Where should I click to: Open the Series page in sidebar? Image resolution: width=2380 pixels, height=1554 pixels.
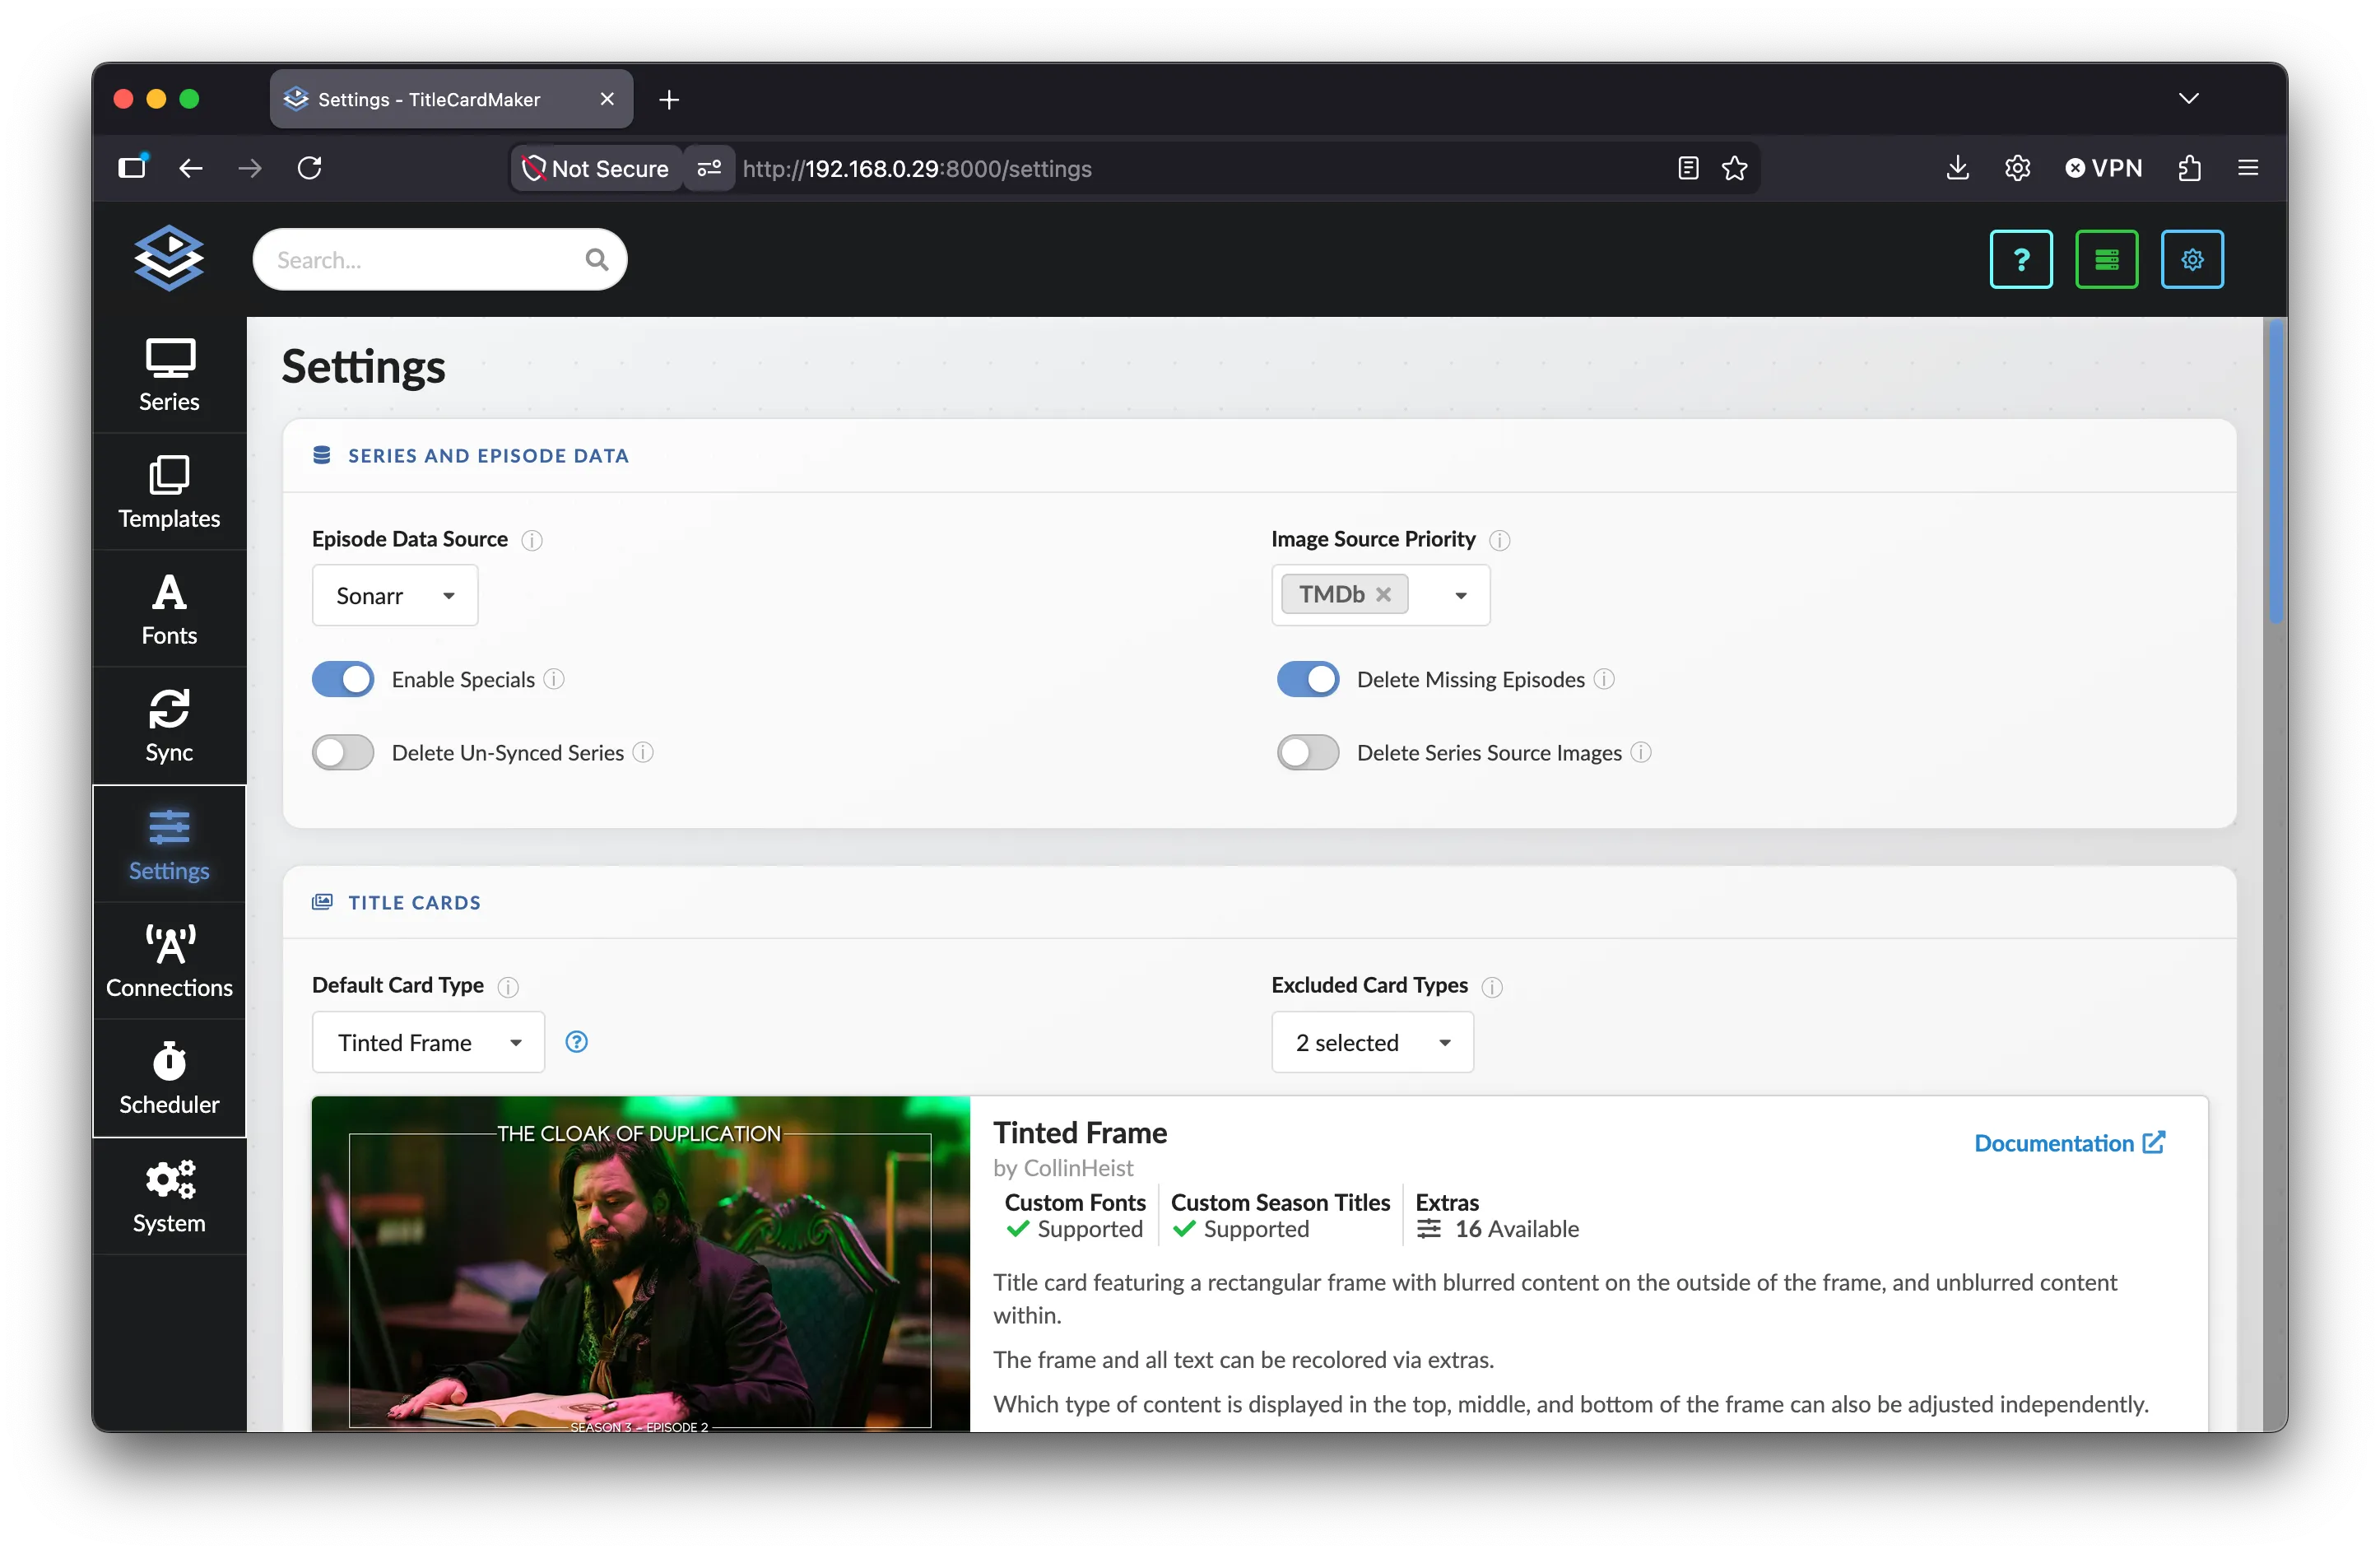pos(169,376)
